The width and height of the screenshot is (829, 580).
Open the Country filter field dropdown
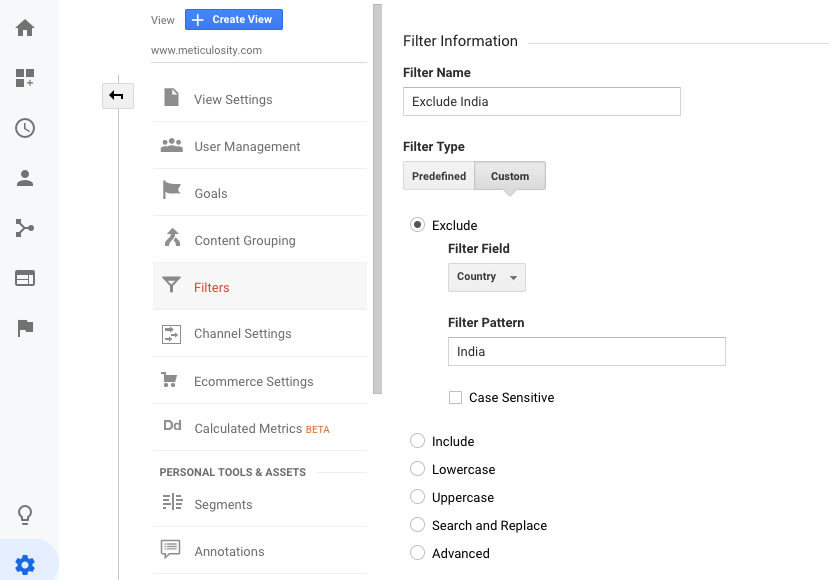[x=487, y=277]
